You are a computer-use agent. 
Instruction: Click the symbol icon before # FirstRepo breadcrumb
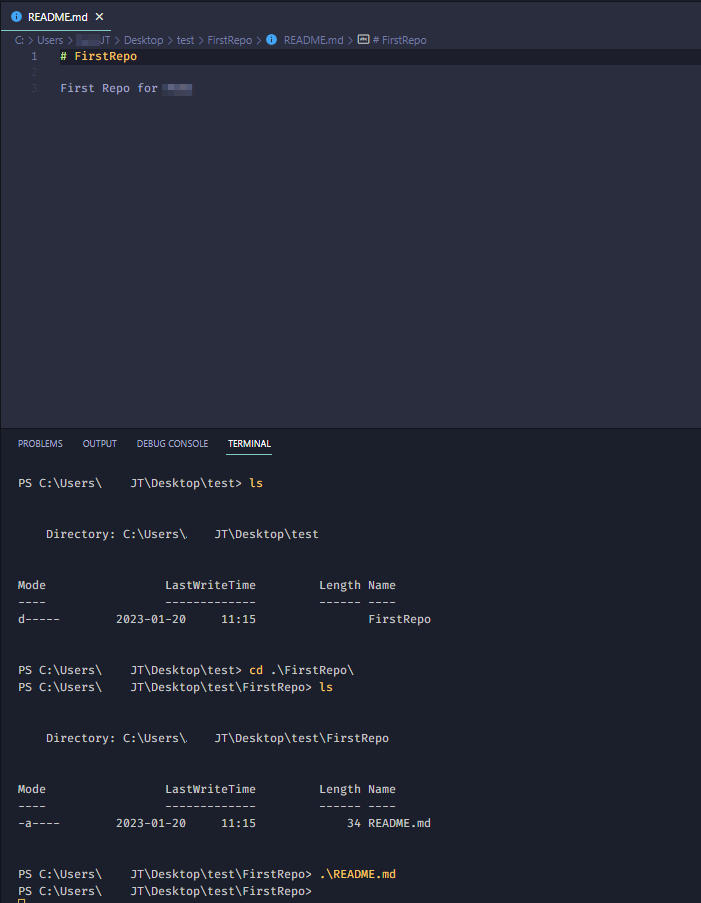(x=363, y=40)
